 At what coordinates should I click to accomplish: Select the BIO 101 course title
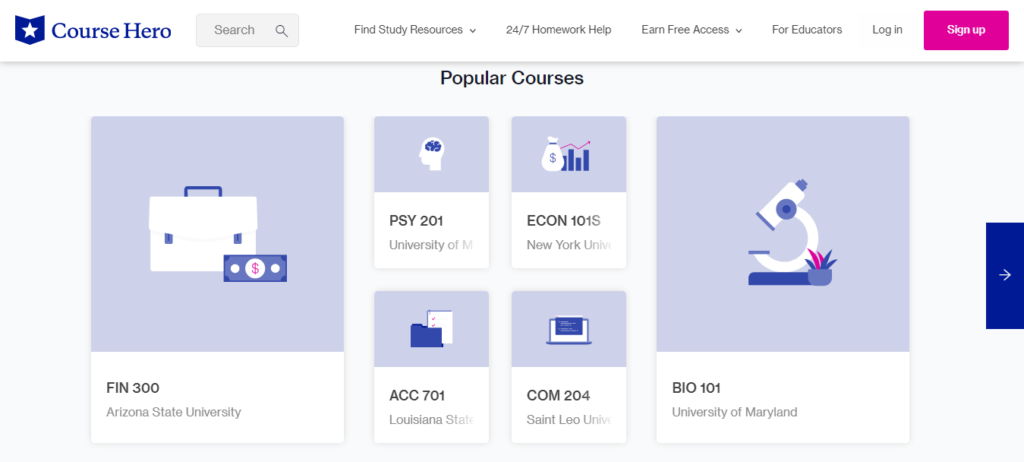(696, 388)
